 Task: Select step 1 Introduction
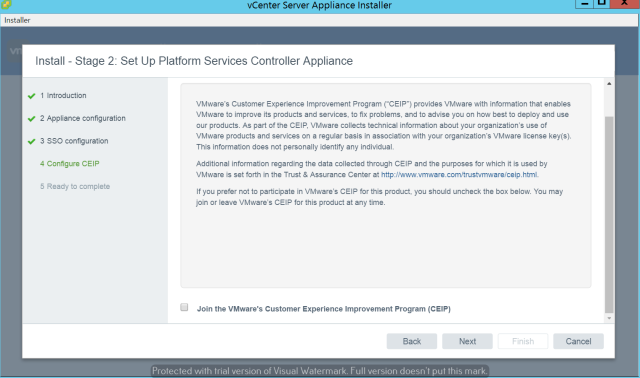pyautogui.click(x=63, y=96)
